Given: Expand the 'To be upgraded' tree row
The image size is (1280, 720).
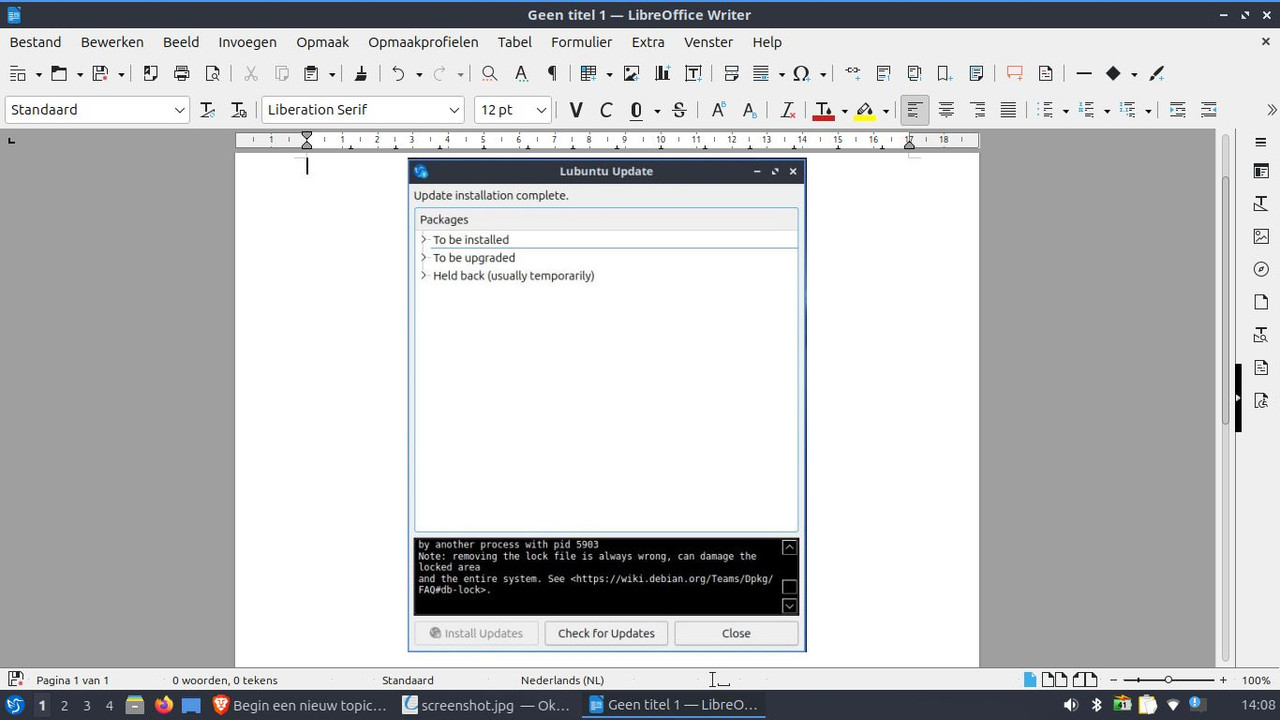Looking at the screenshot, I should point(424,258).
